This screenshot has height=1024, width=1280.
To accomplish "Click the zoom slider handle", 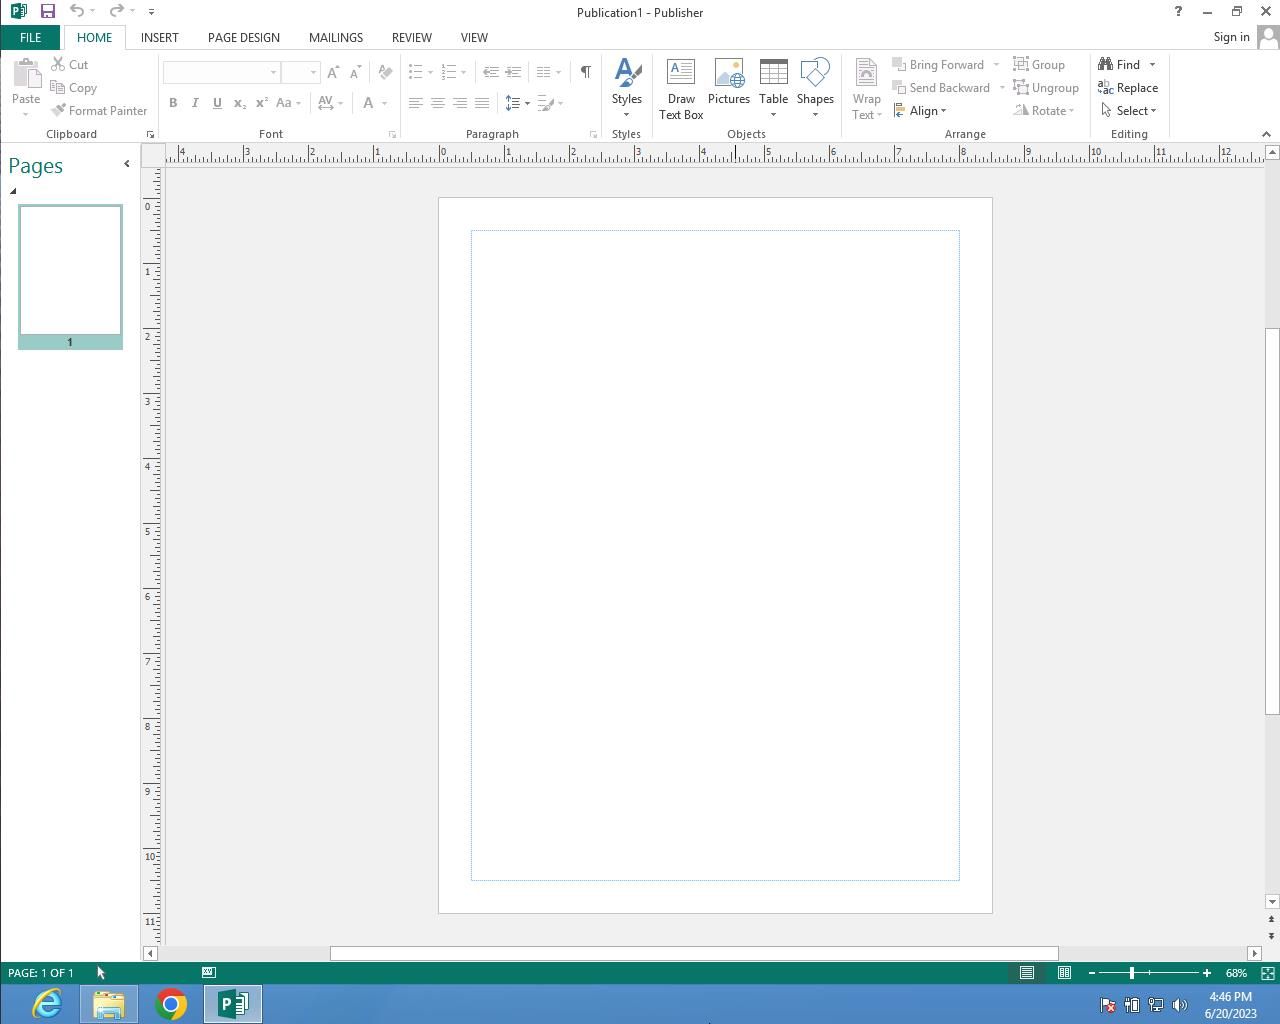I will [1132, 973].
